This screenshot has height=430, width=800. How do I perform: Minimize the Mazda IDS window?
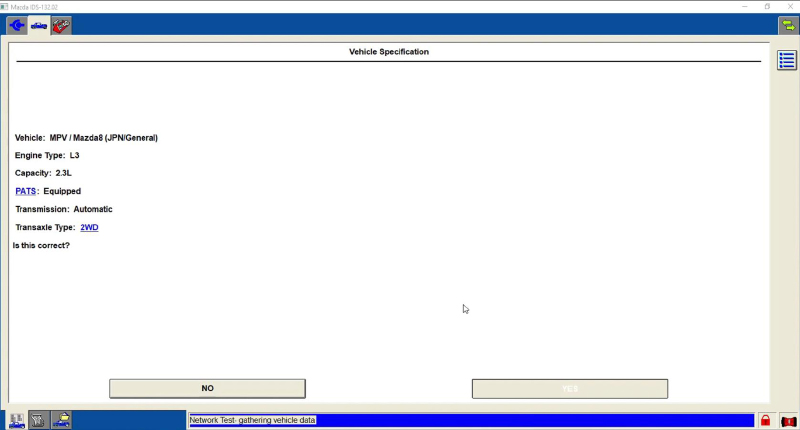741,6
